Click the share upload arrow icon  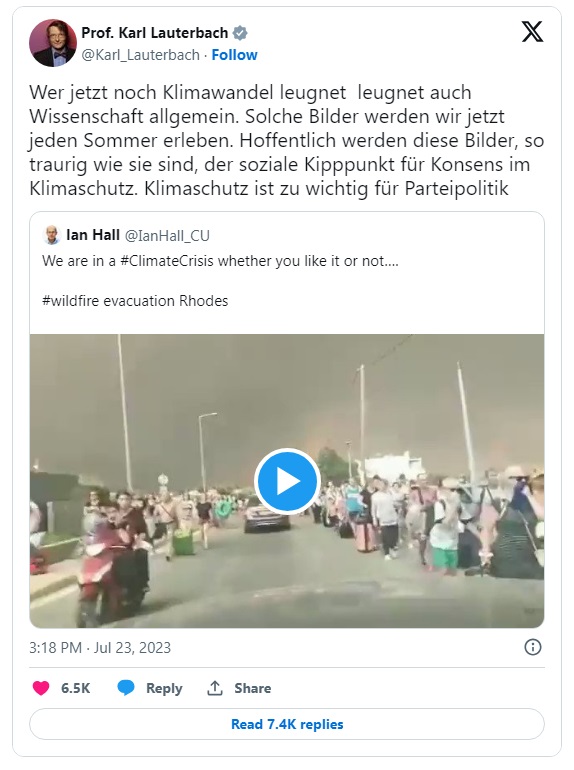[215, 688]
